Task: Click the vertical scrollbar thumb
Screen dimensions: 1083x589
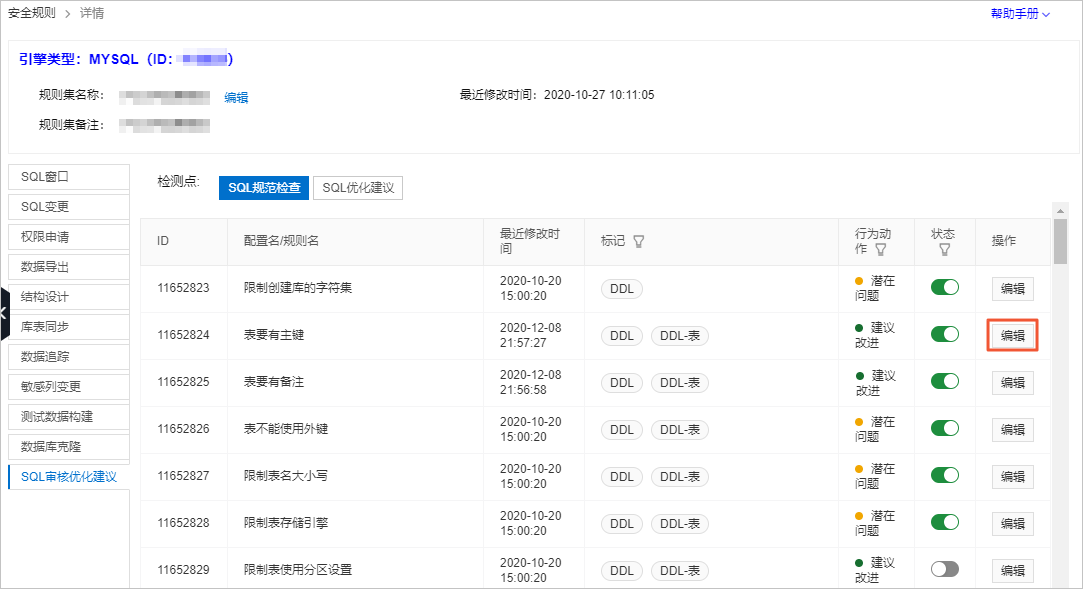Action: [x=1060, y=242]
